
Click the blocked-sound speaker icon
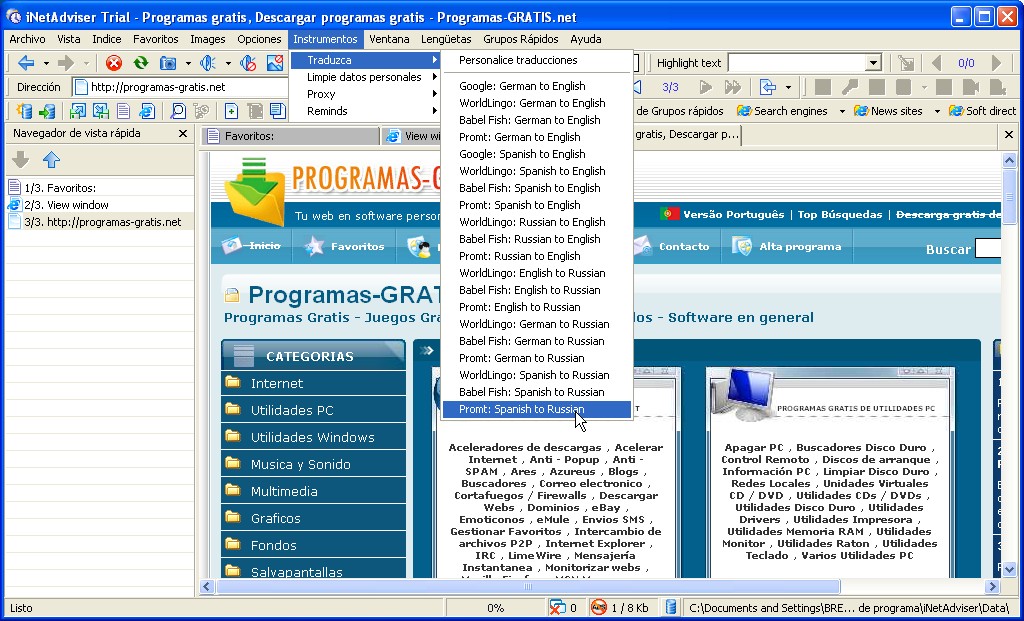[x=248, y=63]
